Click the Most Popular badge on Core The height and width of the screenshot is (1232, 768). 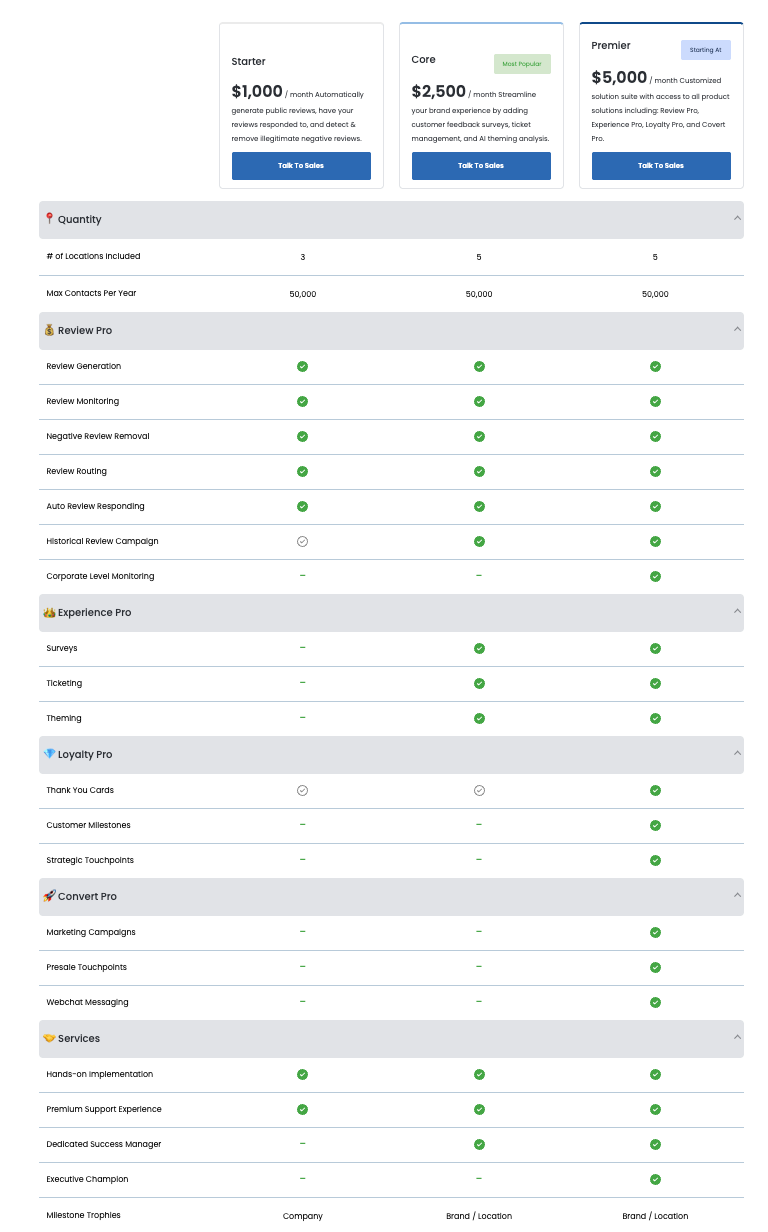(x=522, y=64)
